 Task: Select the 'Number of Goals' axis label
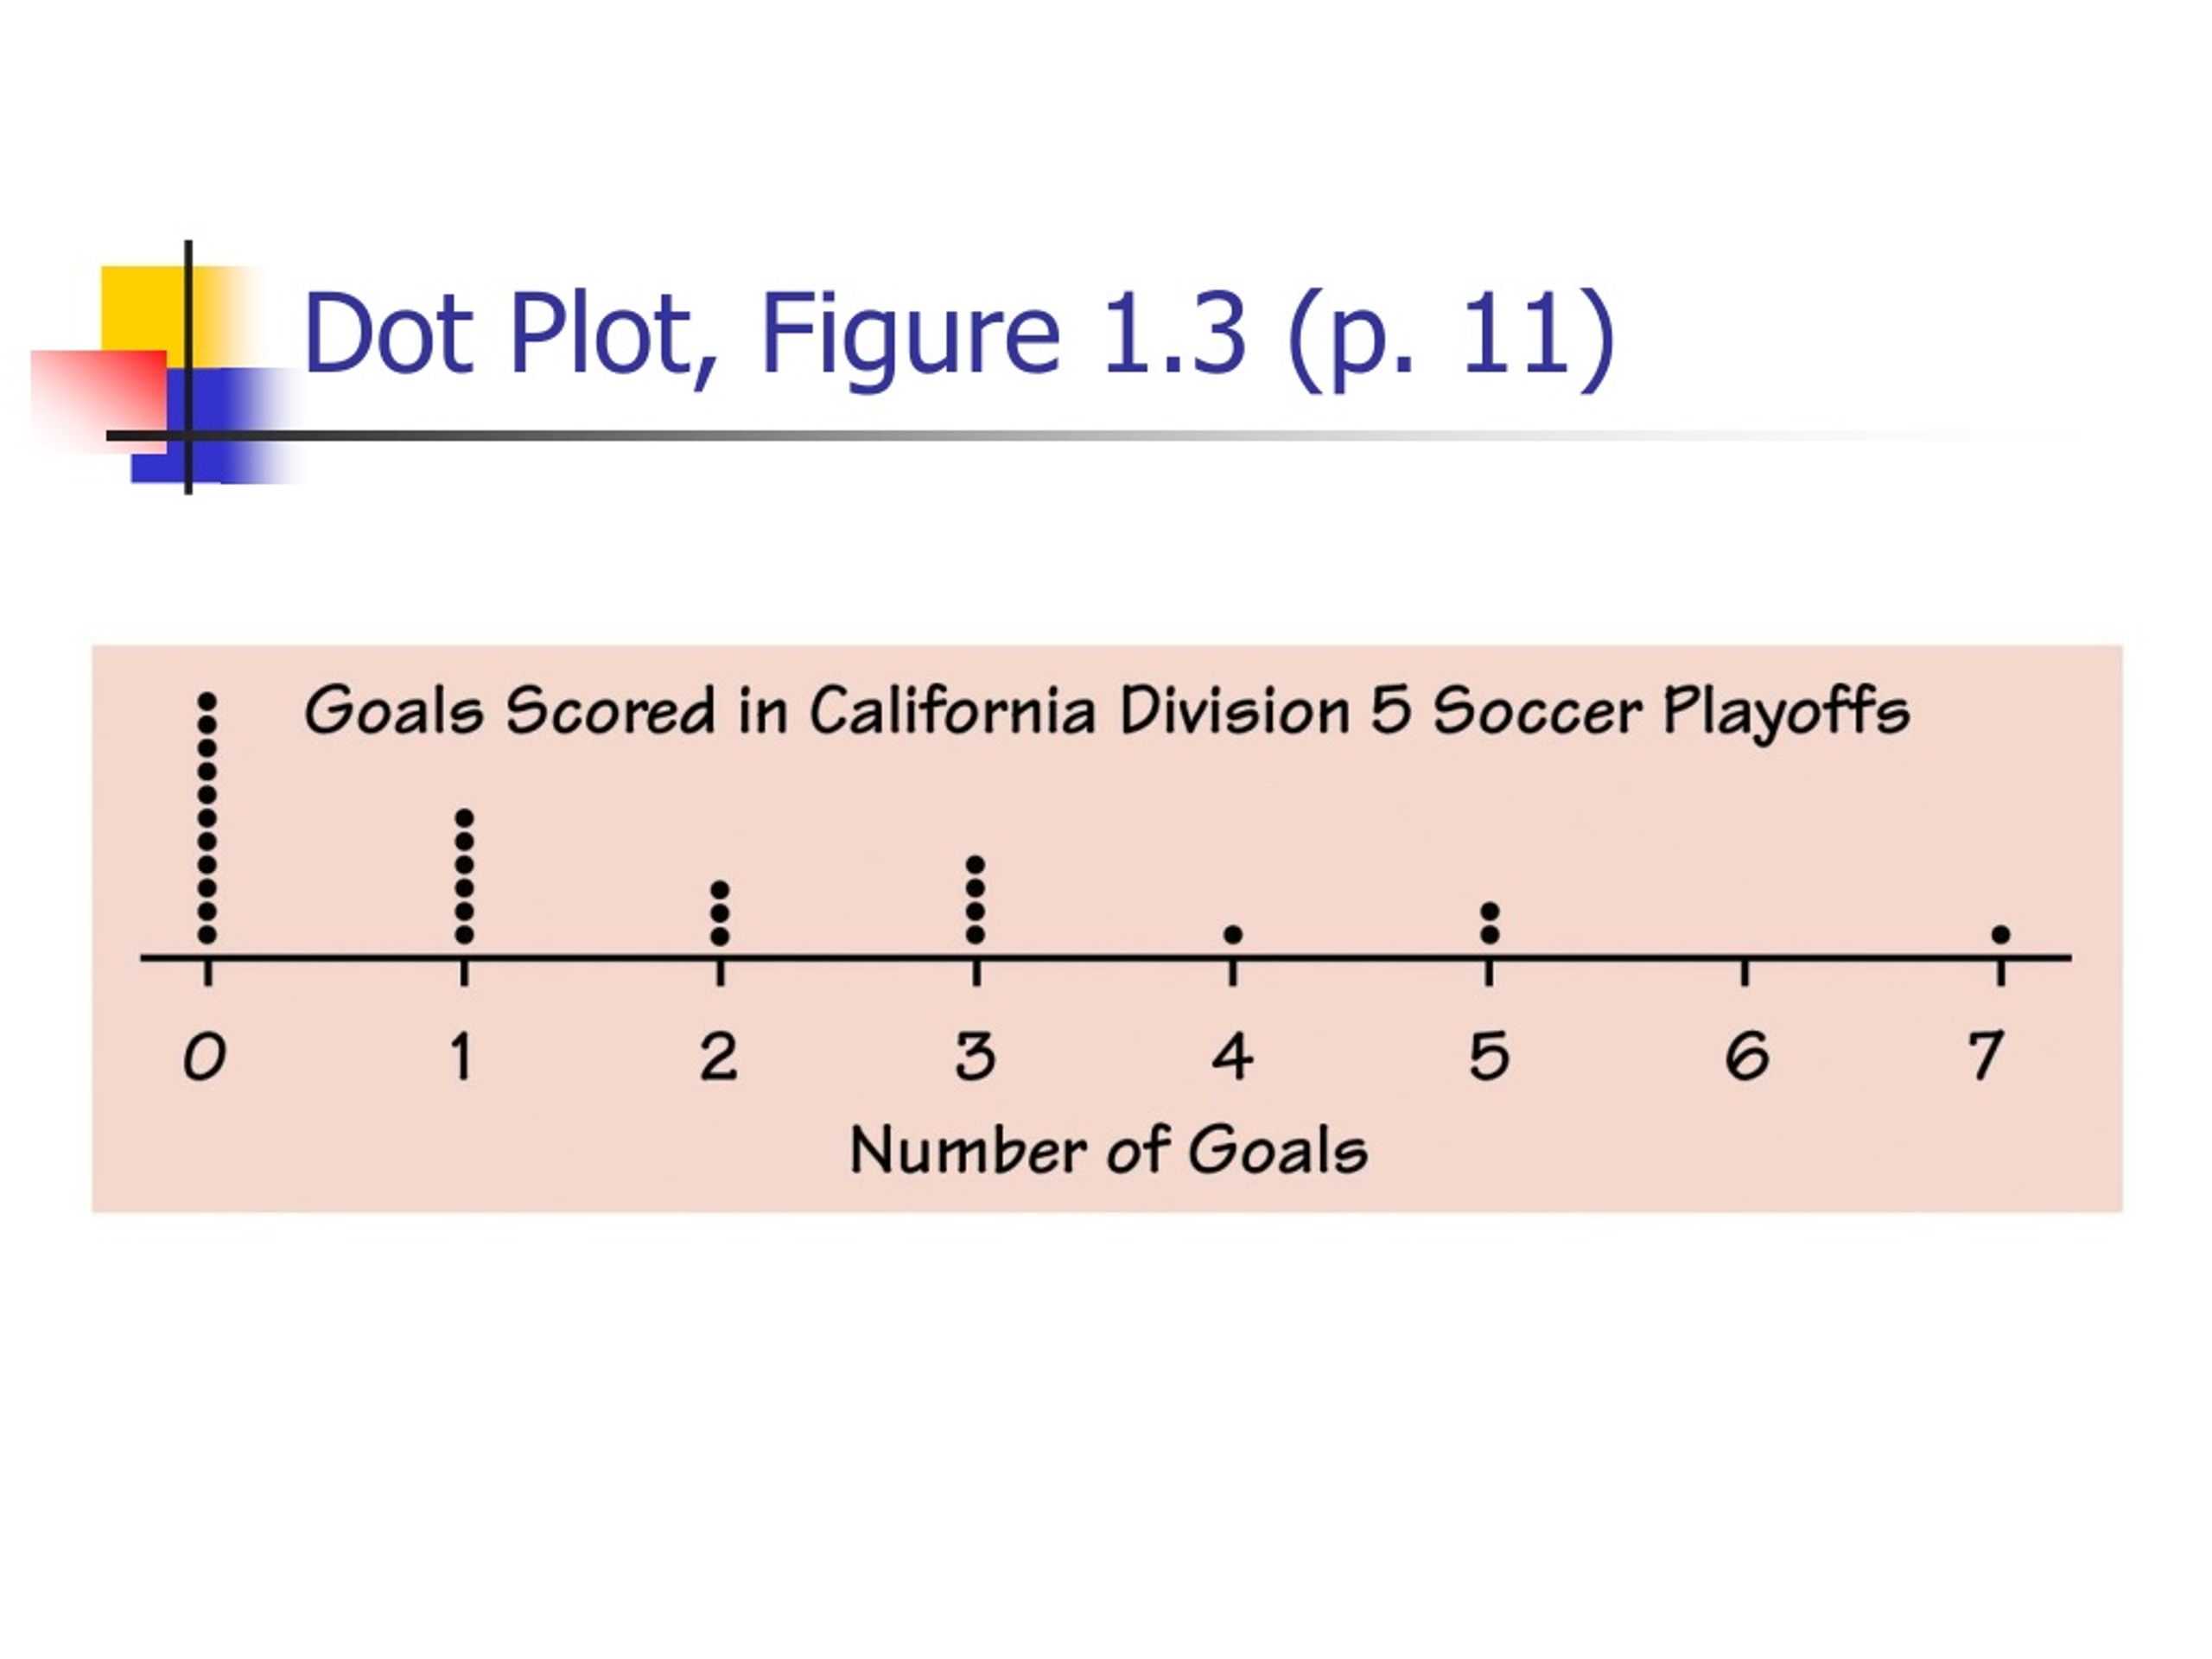click(x=1108, y=1151)
